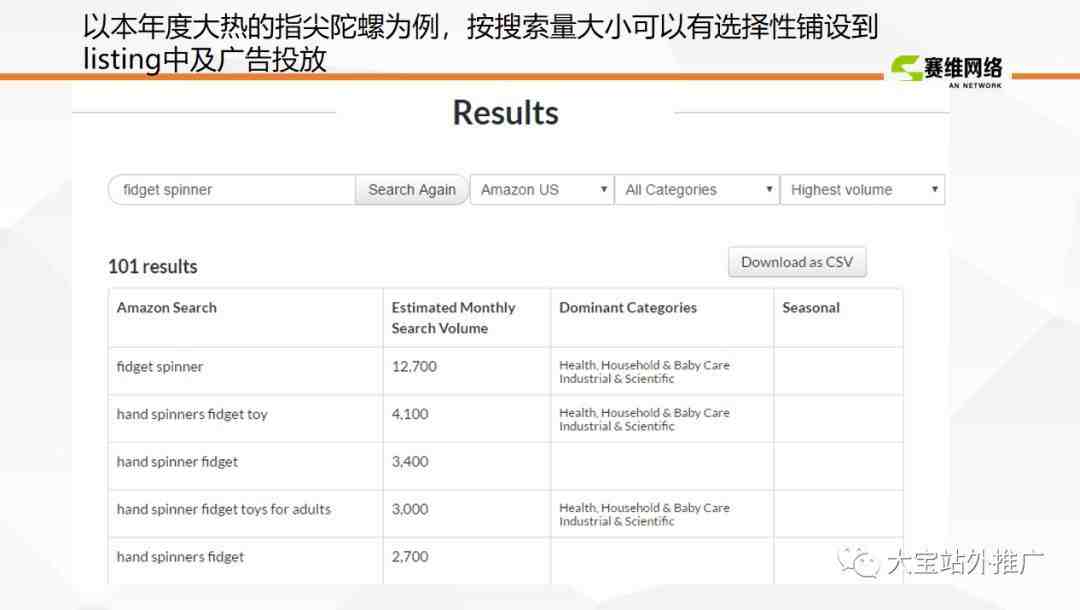The width and height of the screenshot is (1080, 610).
Task: Click the Amazon Search column header
Action: click(x=167, y=308)
